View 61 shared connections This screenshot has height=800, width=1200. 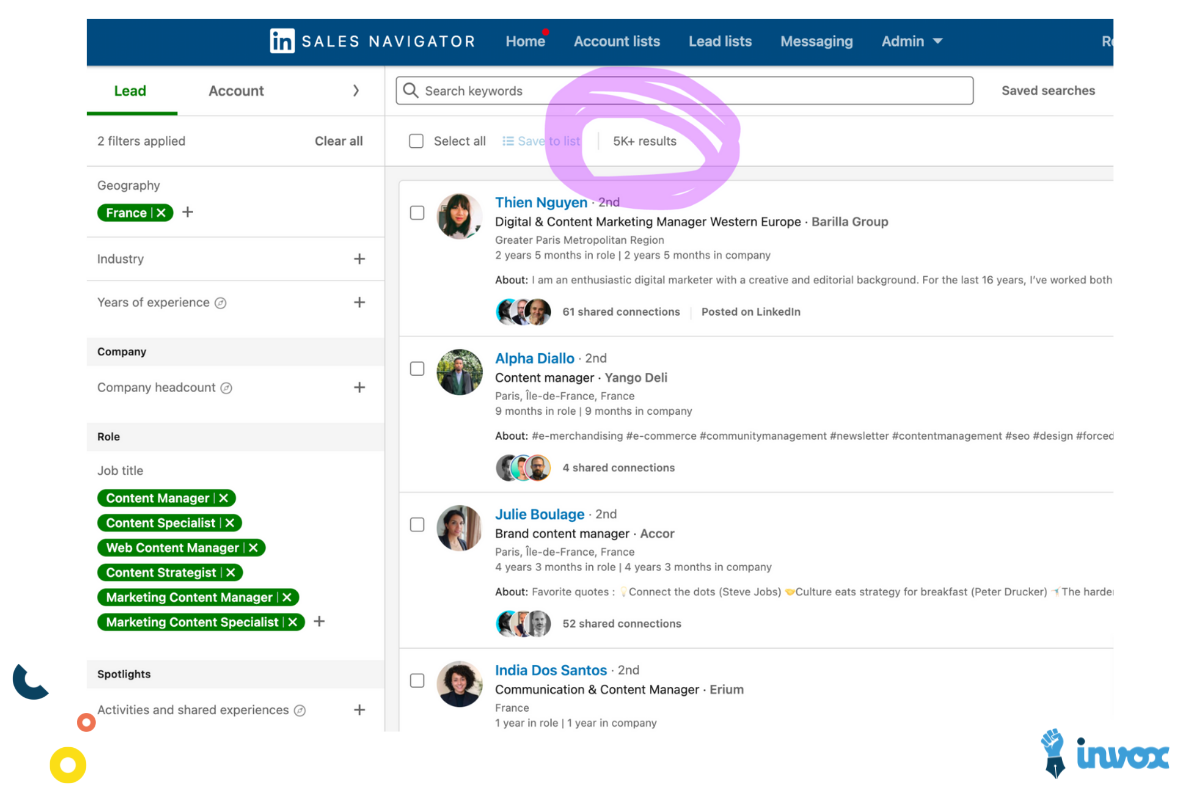621,312
